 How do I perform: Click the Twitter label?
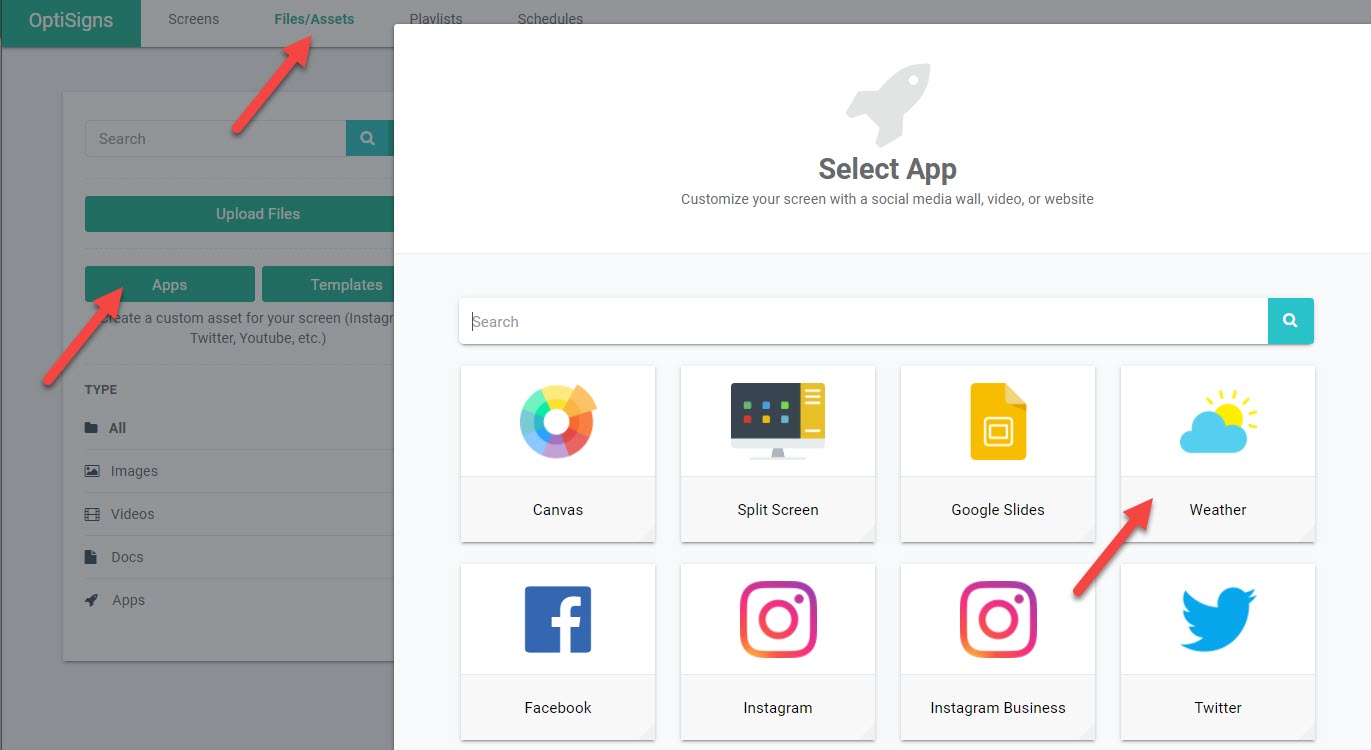pyautogui.click(x=1218, y=707)
